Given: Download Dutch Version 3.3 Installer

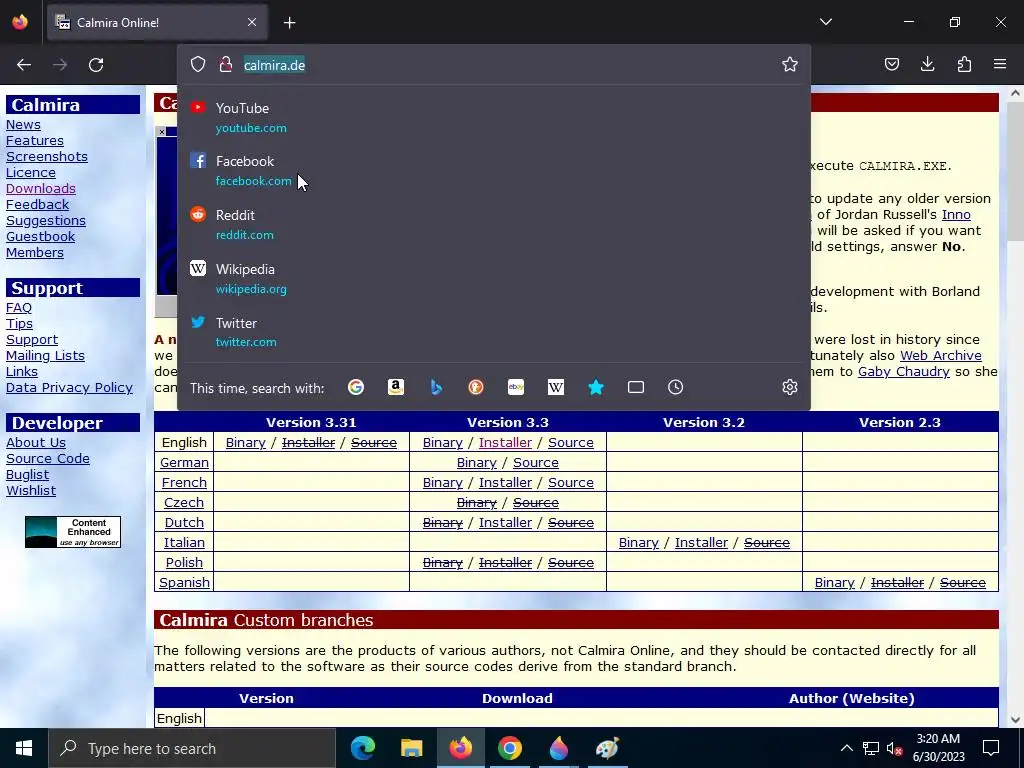Looking at the screenshot, I should [505, 522].
